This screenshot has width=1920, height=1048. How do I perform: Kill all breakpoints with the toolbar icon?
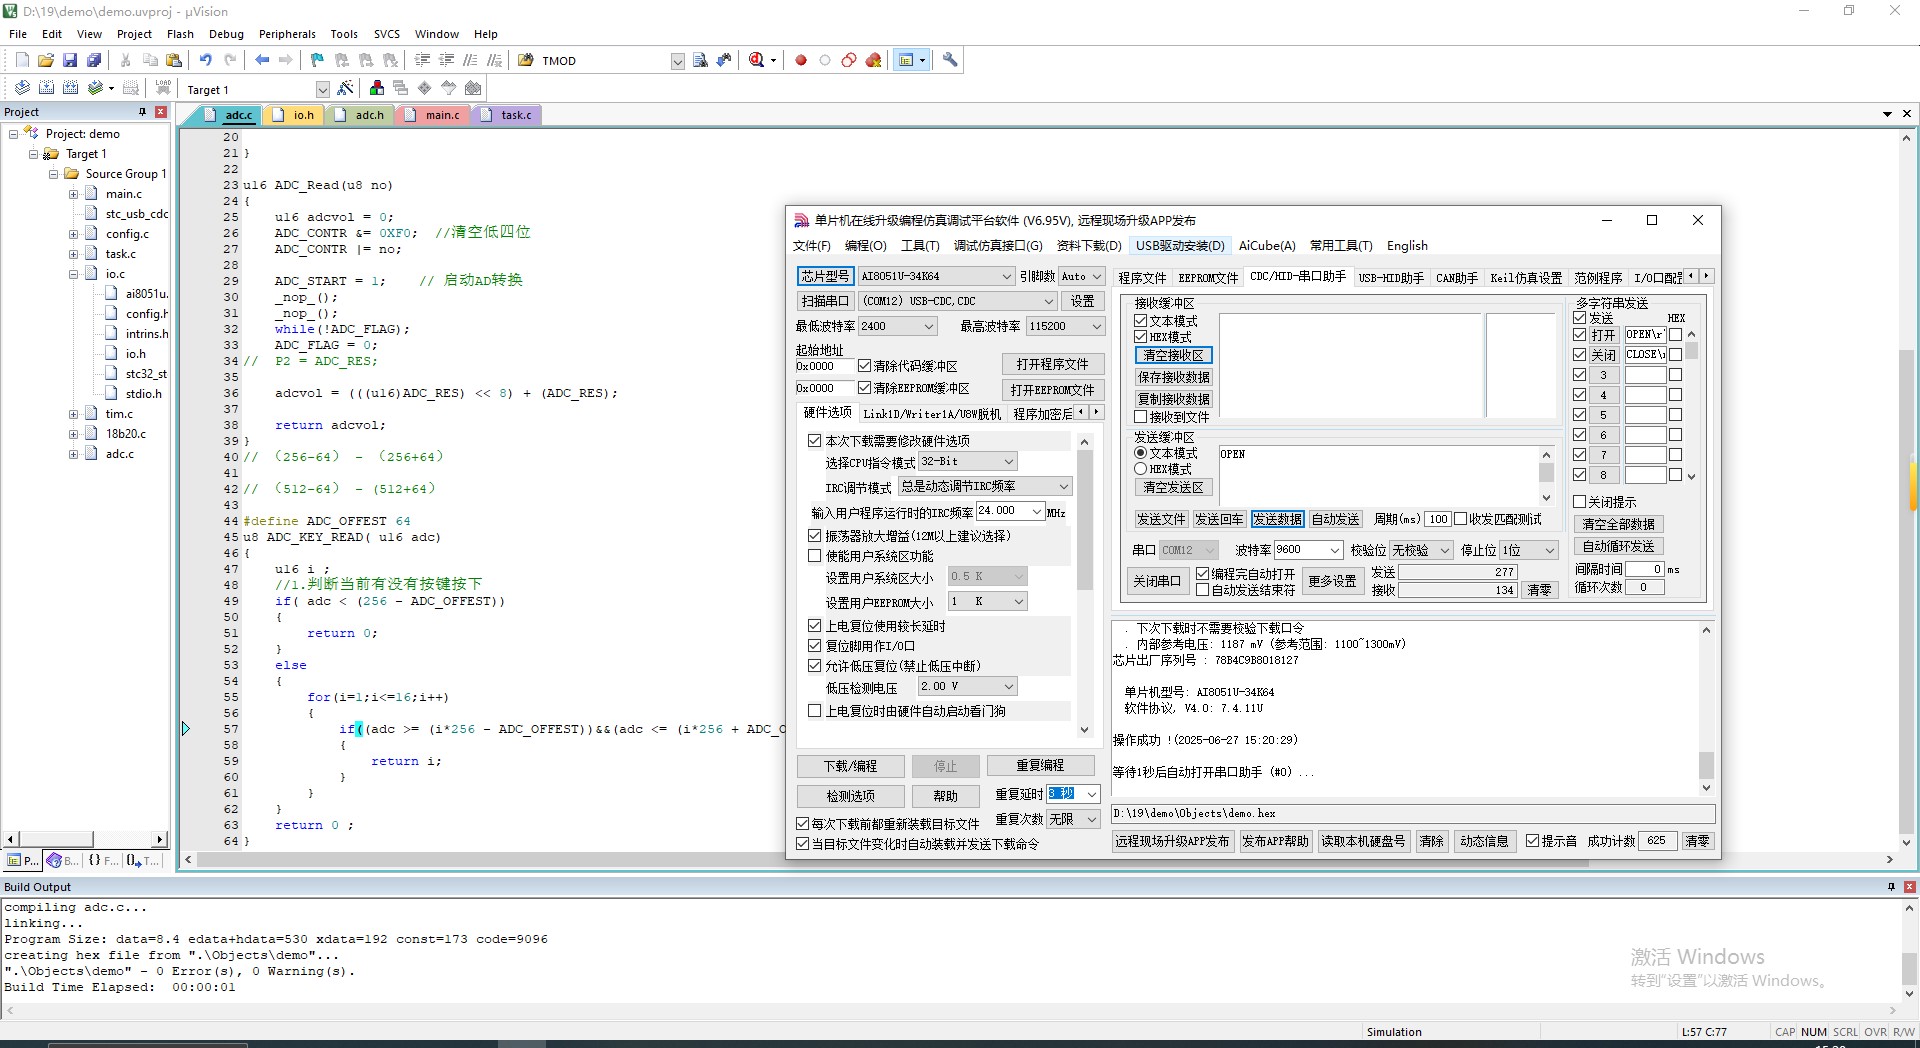[873, 60]
